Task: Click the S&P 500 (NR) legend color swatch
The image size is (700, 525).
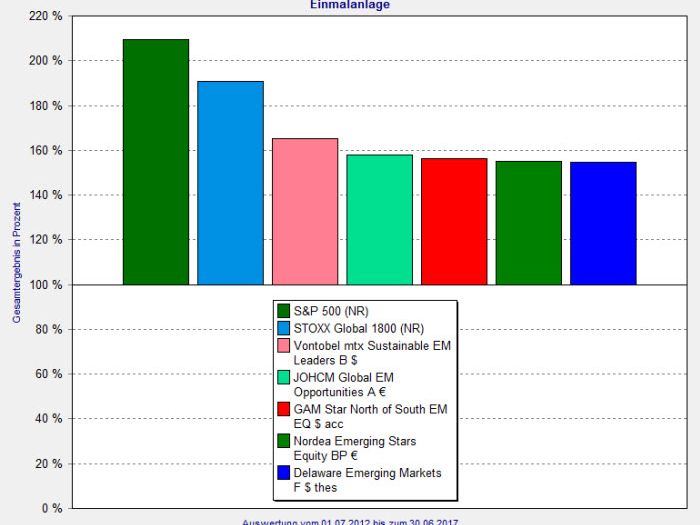Action: [x=284, y=311]
